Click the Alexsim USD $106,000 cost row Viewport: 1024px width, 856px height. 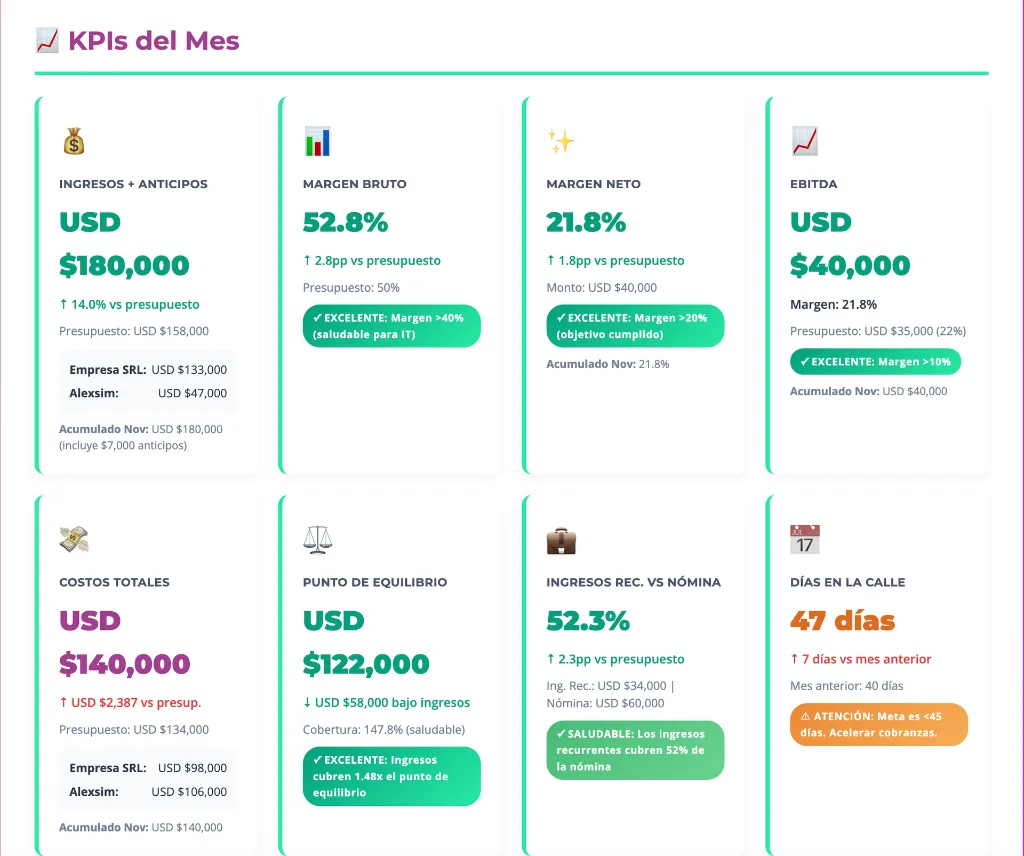point(148,792)
